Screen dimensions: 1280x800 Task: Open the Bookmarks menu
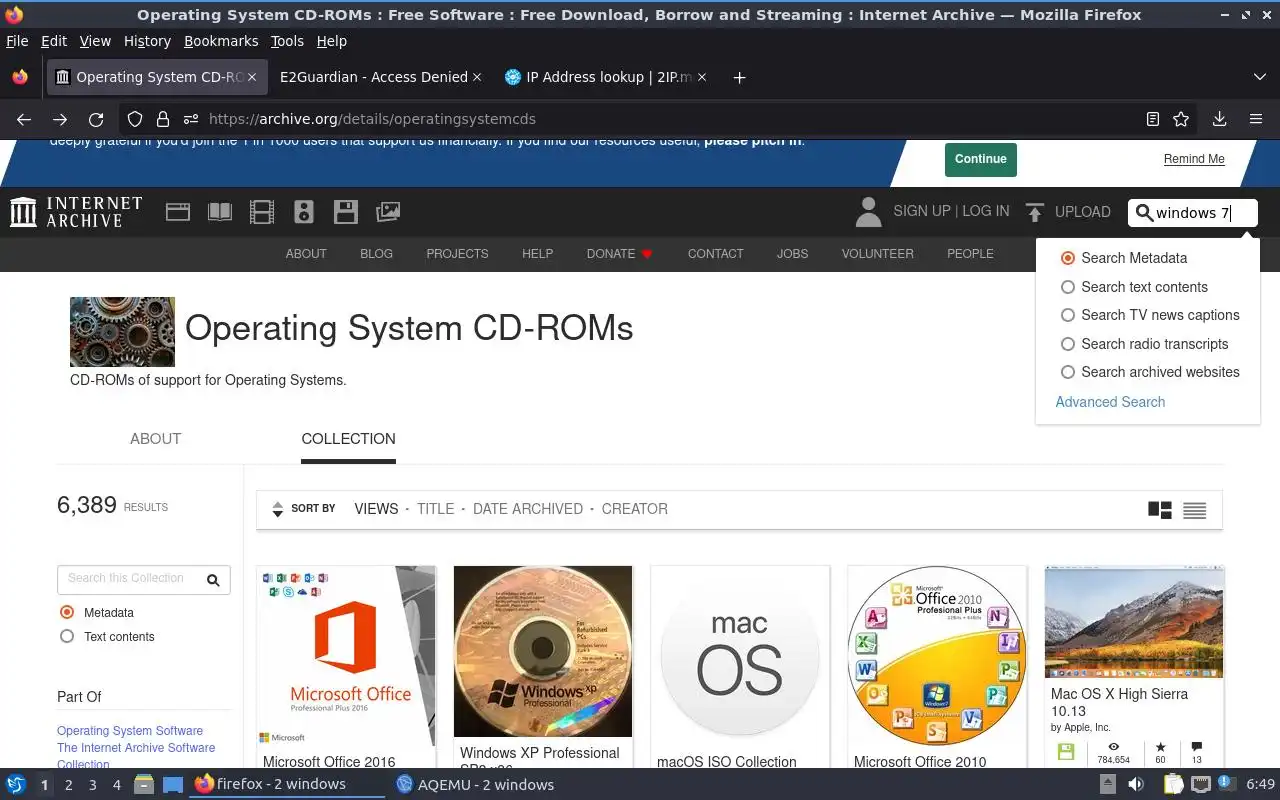[221, 41]
